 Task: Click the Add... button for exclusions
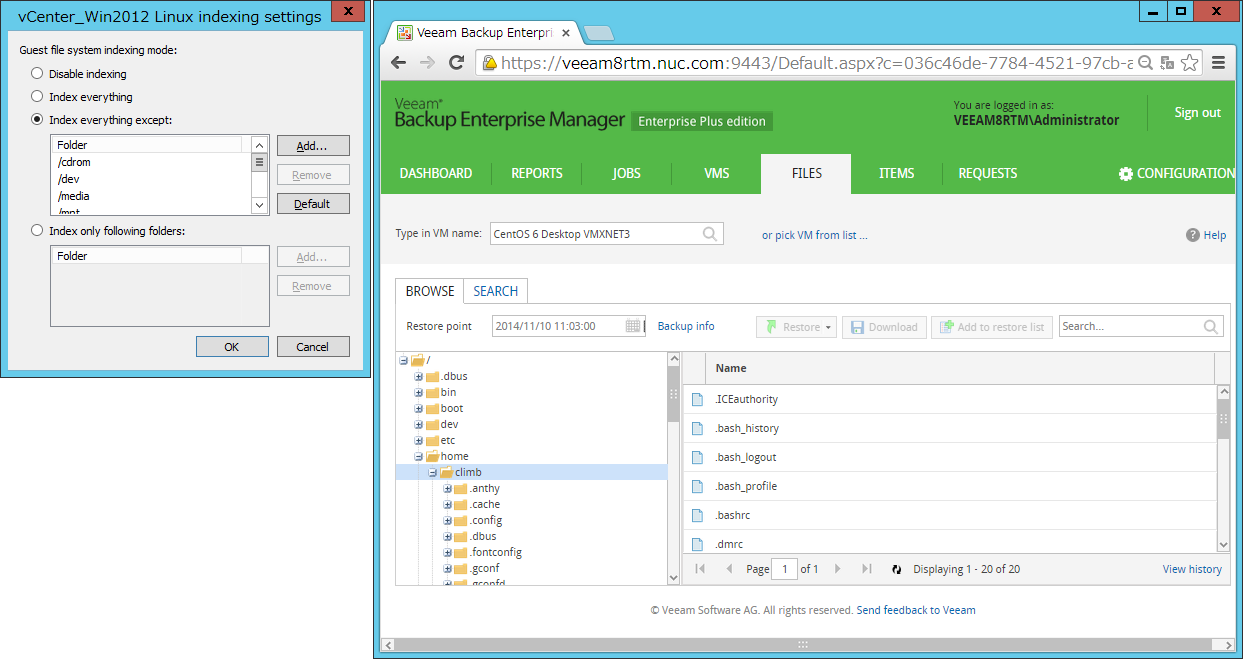pyautogui.click(x=313, y=146)
